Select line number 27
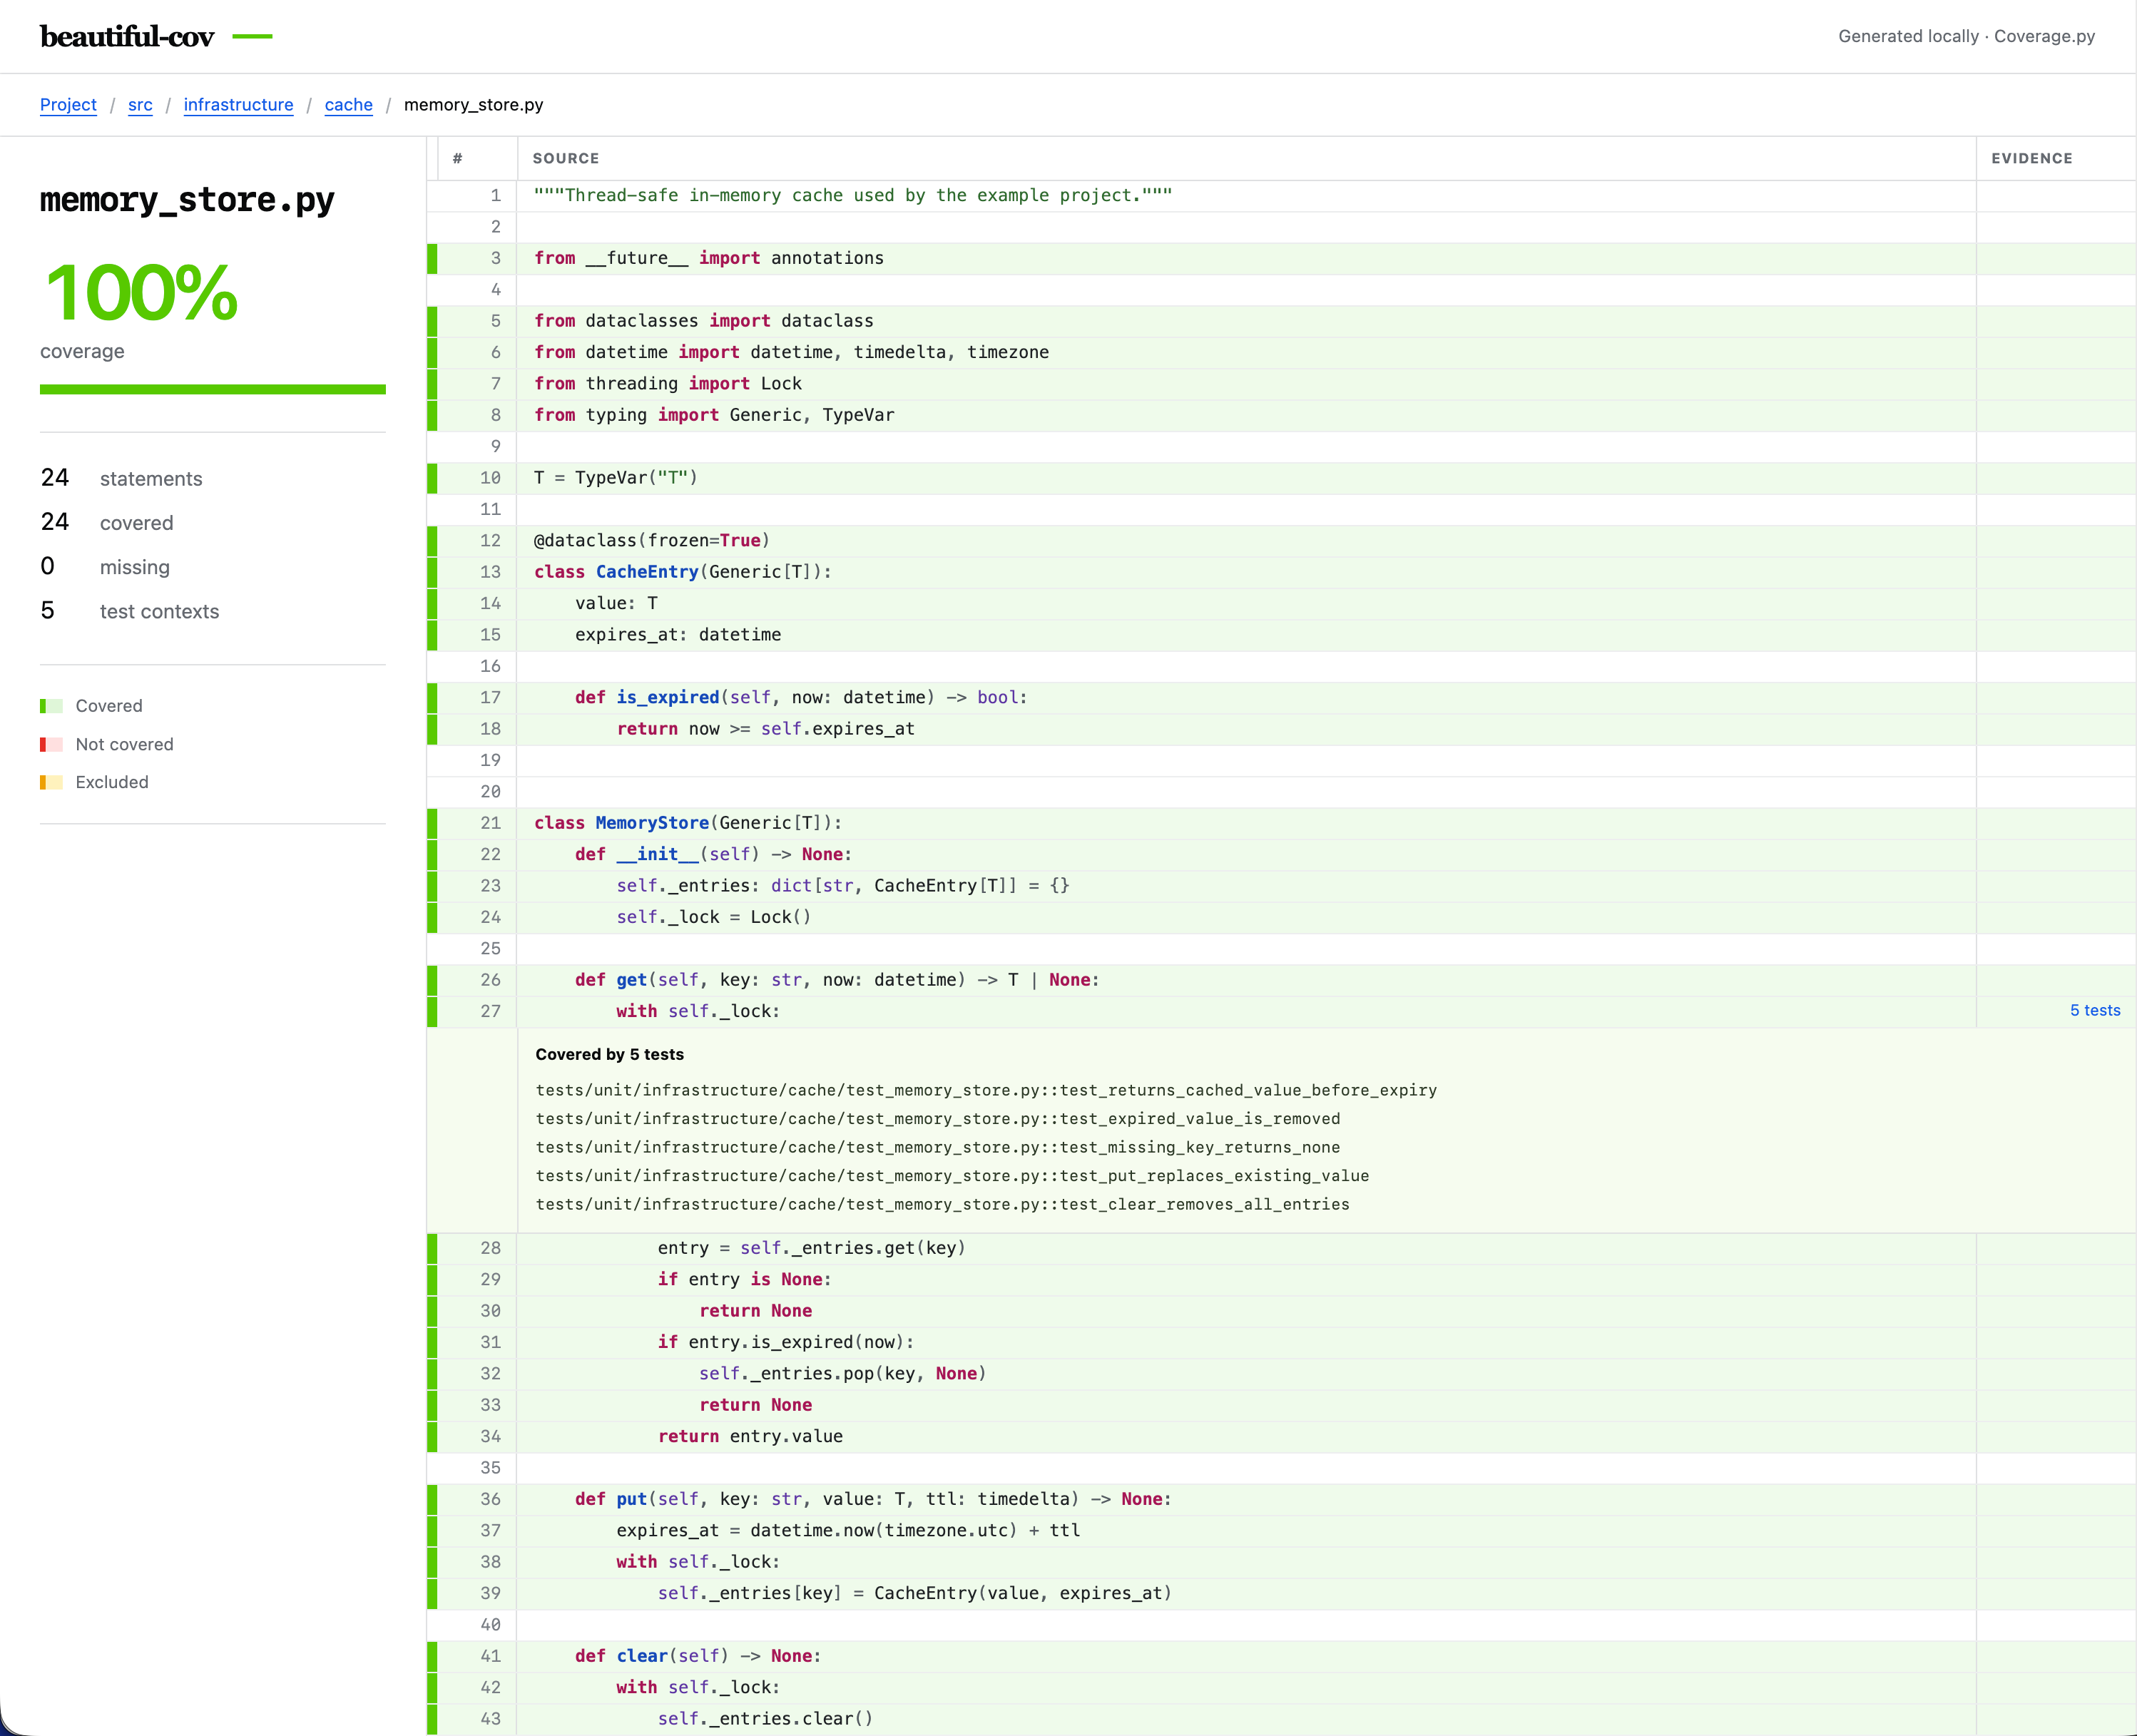This screenshot has width=2137, height=1736. 490,1011
